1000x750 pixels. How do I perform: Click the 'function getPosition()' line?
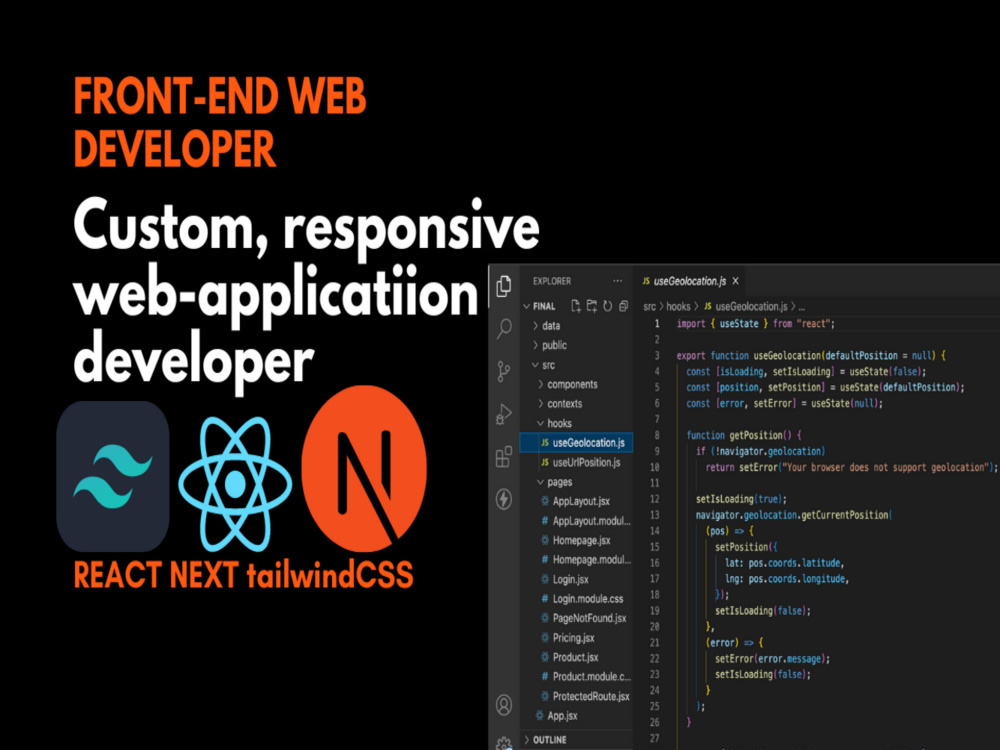click(744, 436)
